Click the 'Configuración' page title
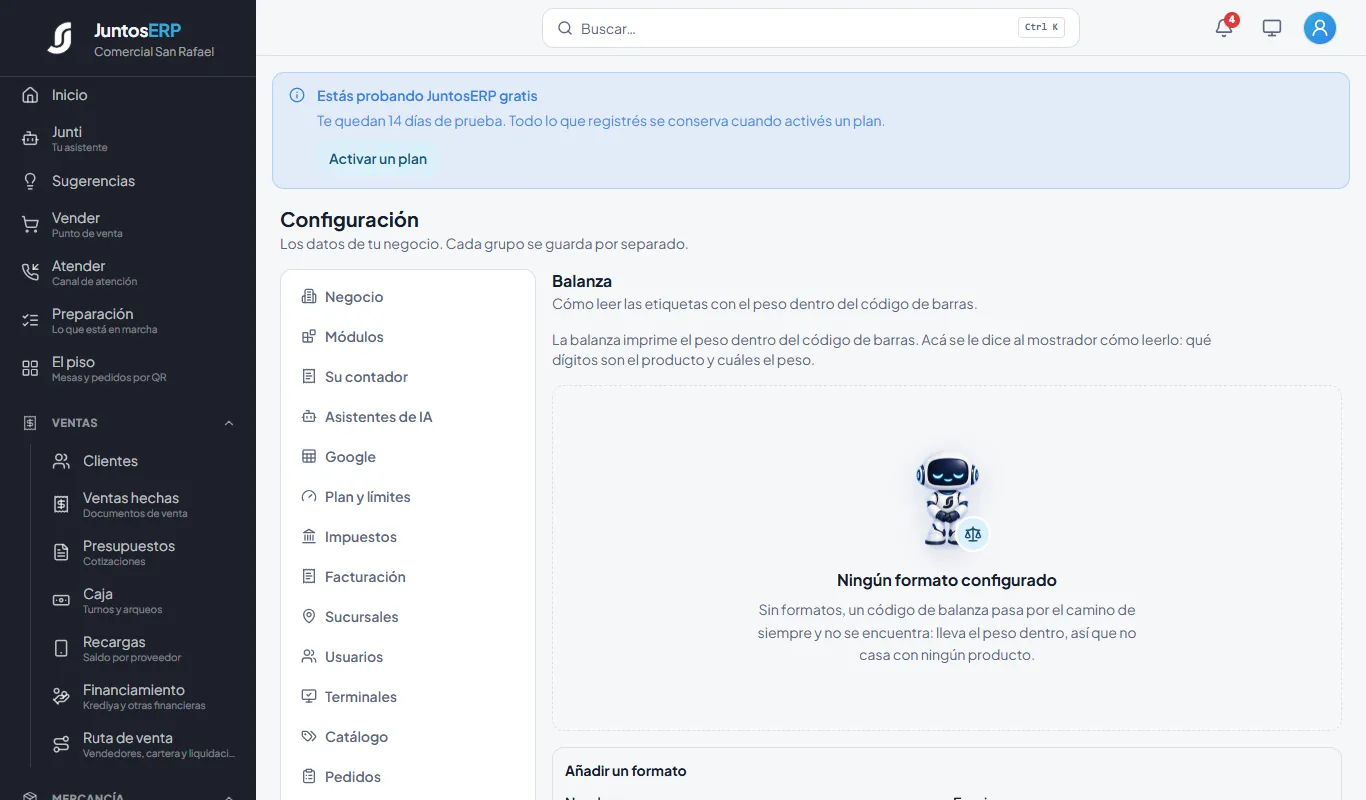 click(349, 220)
